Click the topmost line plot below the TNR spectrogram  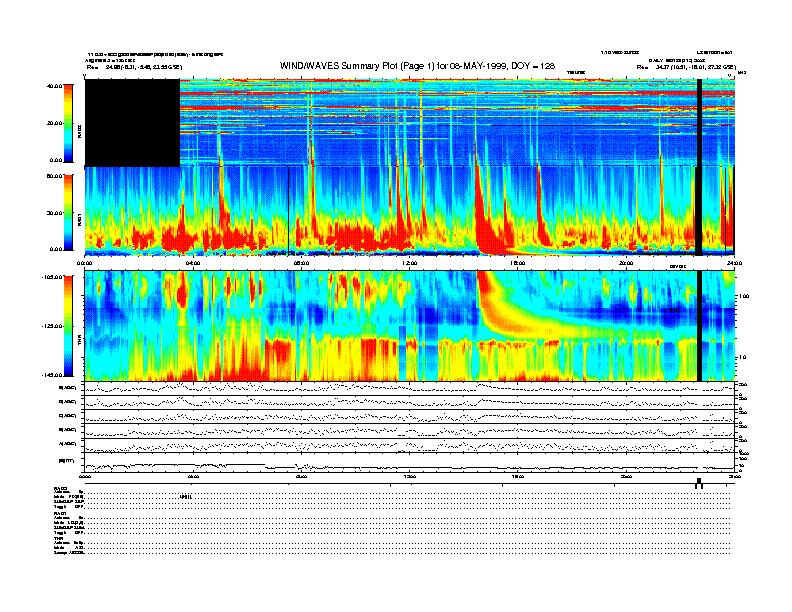[410, 388]
